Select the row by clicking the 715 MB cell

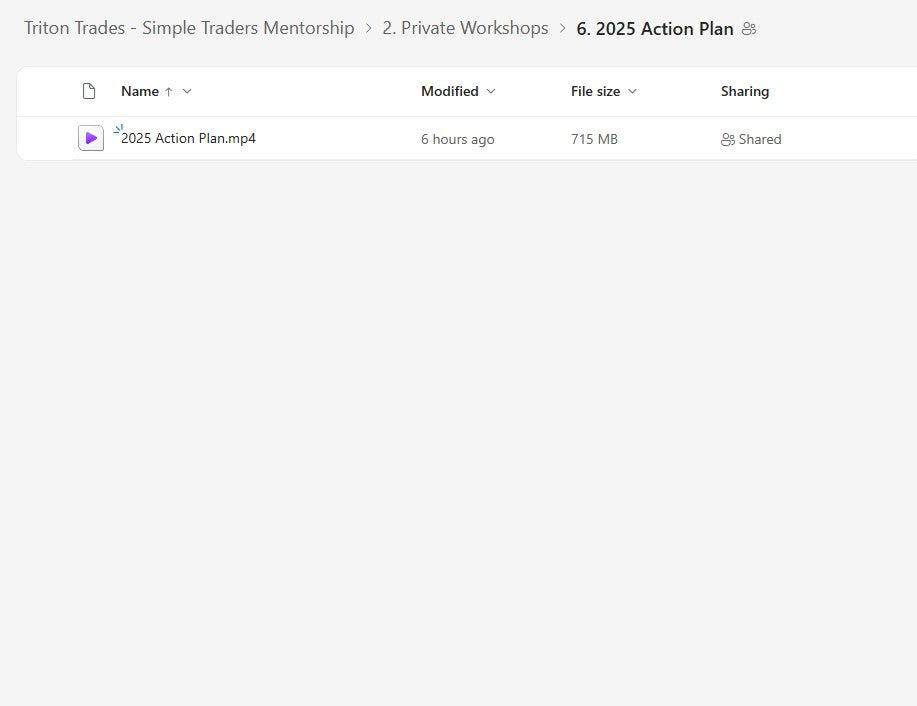point(594,140)
